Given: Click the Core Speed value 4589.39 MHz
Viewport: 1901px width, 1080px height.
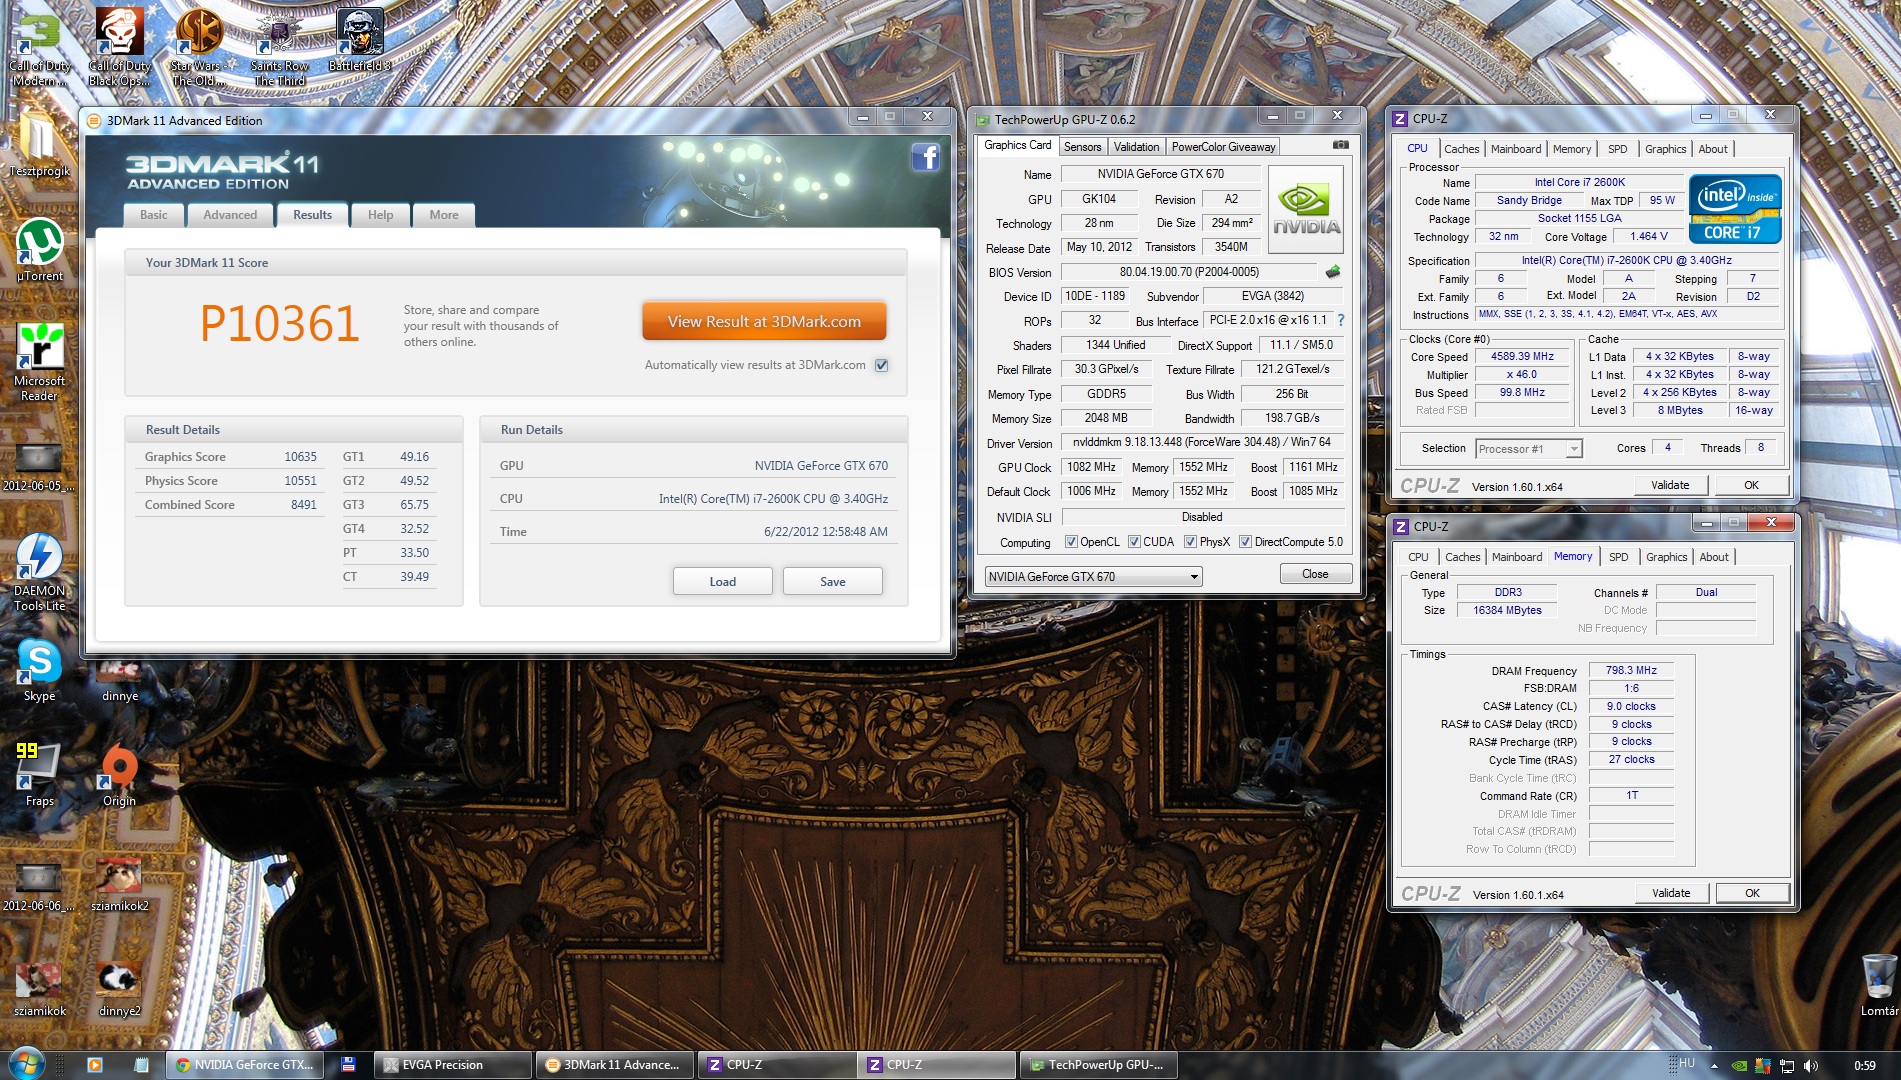Looking at the screenshot, I should (x=1522, y=356).
